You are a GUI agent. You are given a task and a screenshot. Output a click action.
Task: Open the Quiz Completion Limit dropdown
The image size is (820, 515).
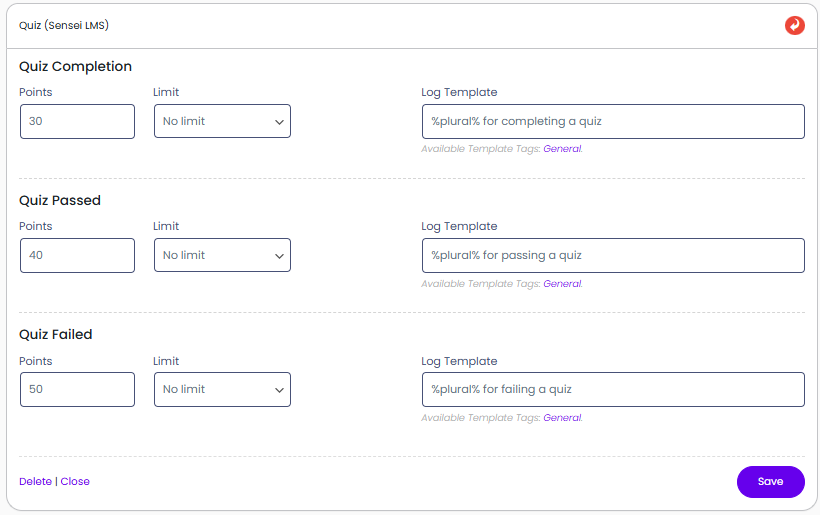(x=222, y=121)
